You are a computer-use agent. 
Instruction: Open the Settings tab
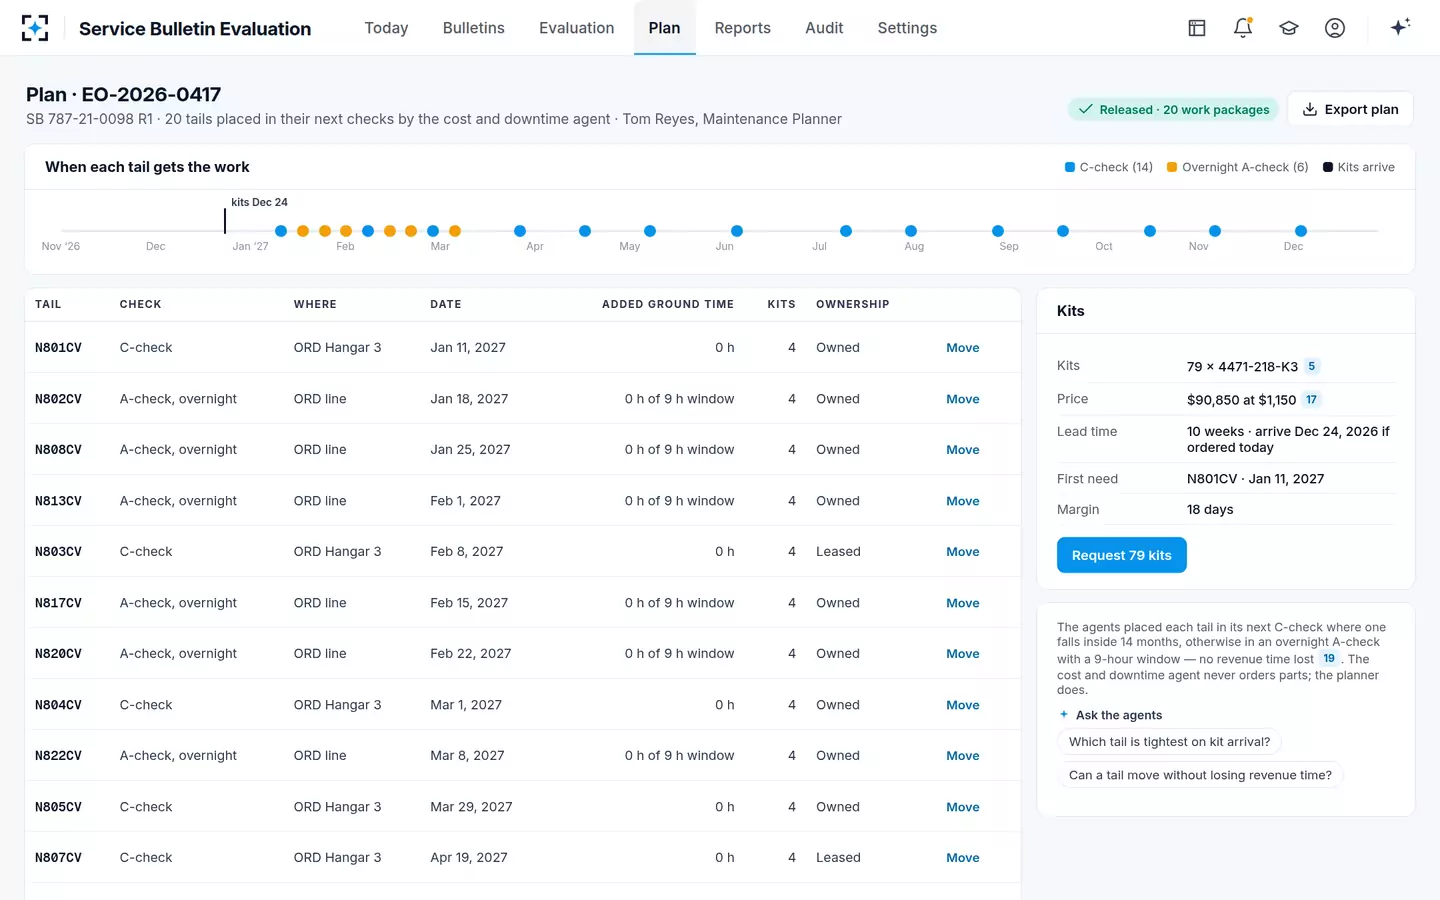907,28
